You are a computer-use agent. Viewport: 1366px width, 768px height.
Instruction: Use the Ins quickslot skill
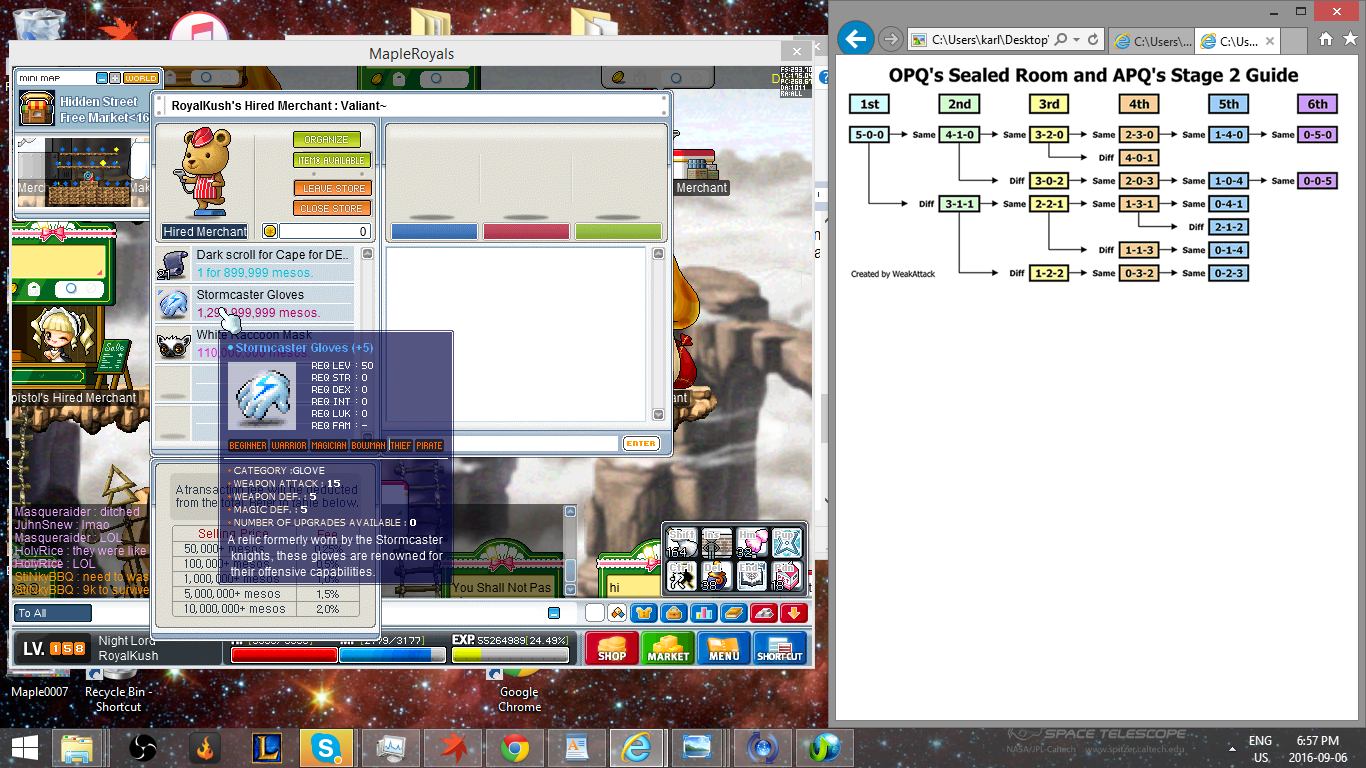[716, 541]
